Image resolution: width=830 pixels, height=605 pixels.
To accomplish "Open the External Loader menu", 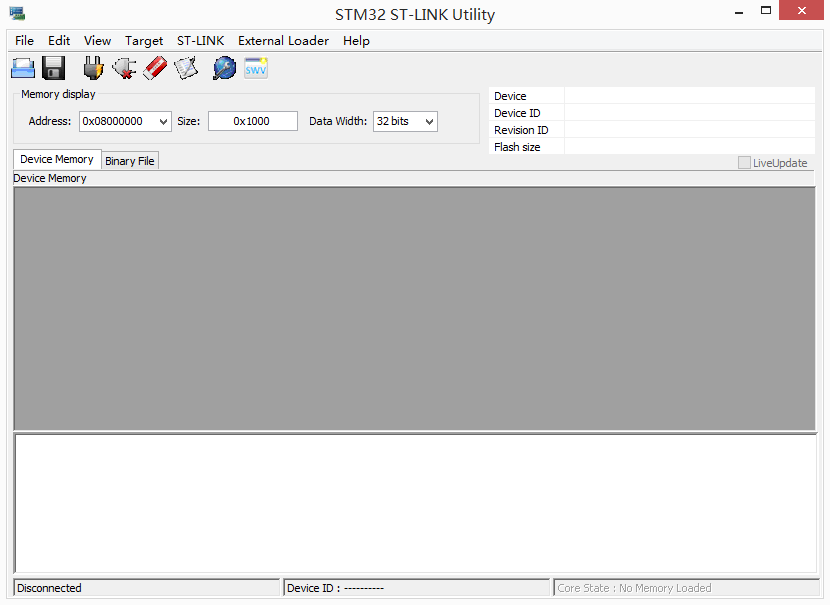I will [x=283, y=41].
